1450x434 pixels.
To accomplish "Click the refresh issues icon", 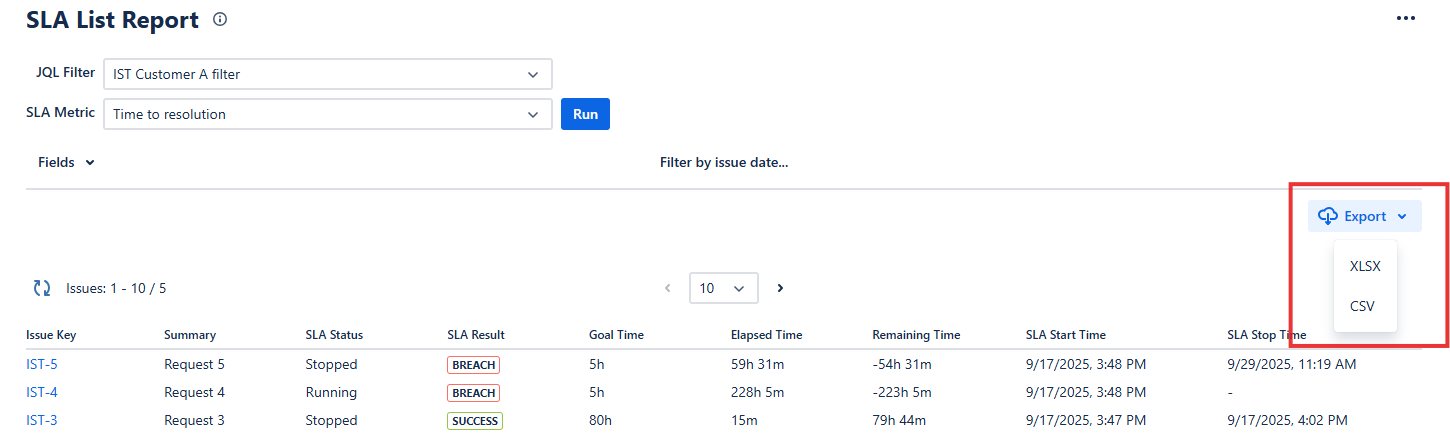I will 42,288.
